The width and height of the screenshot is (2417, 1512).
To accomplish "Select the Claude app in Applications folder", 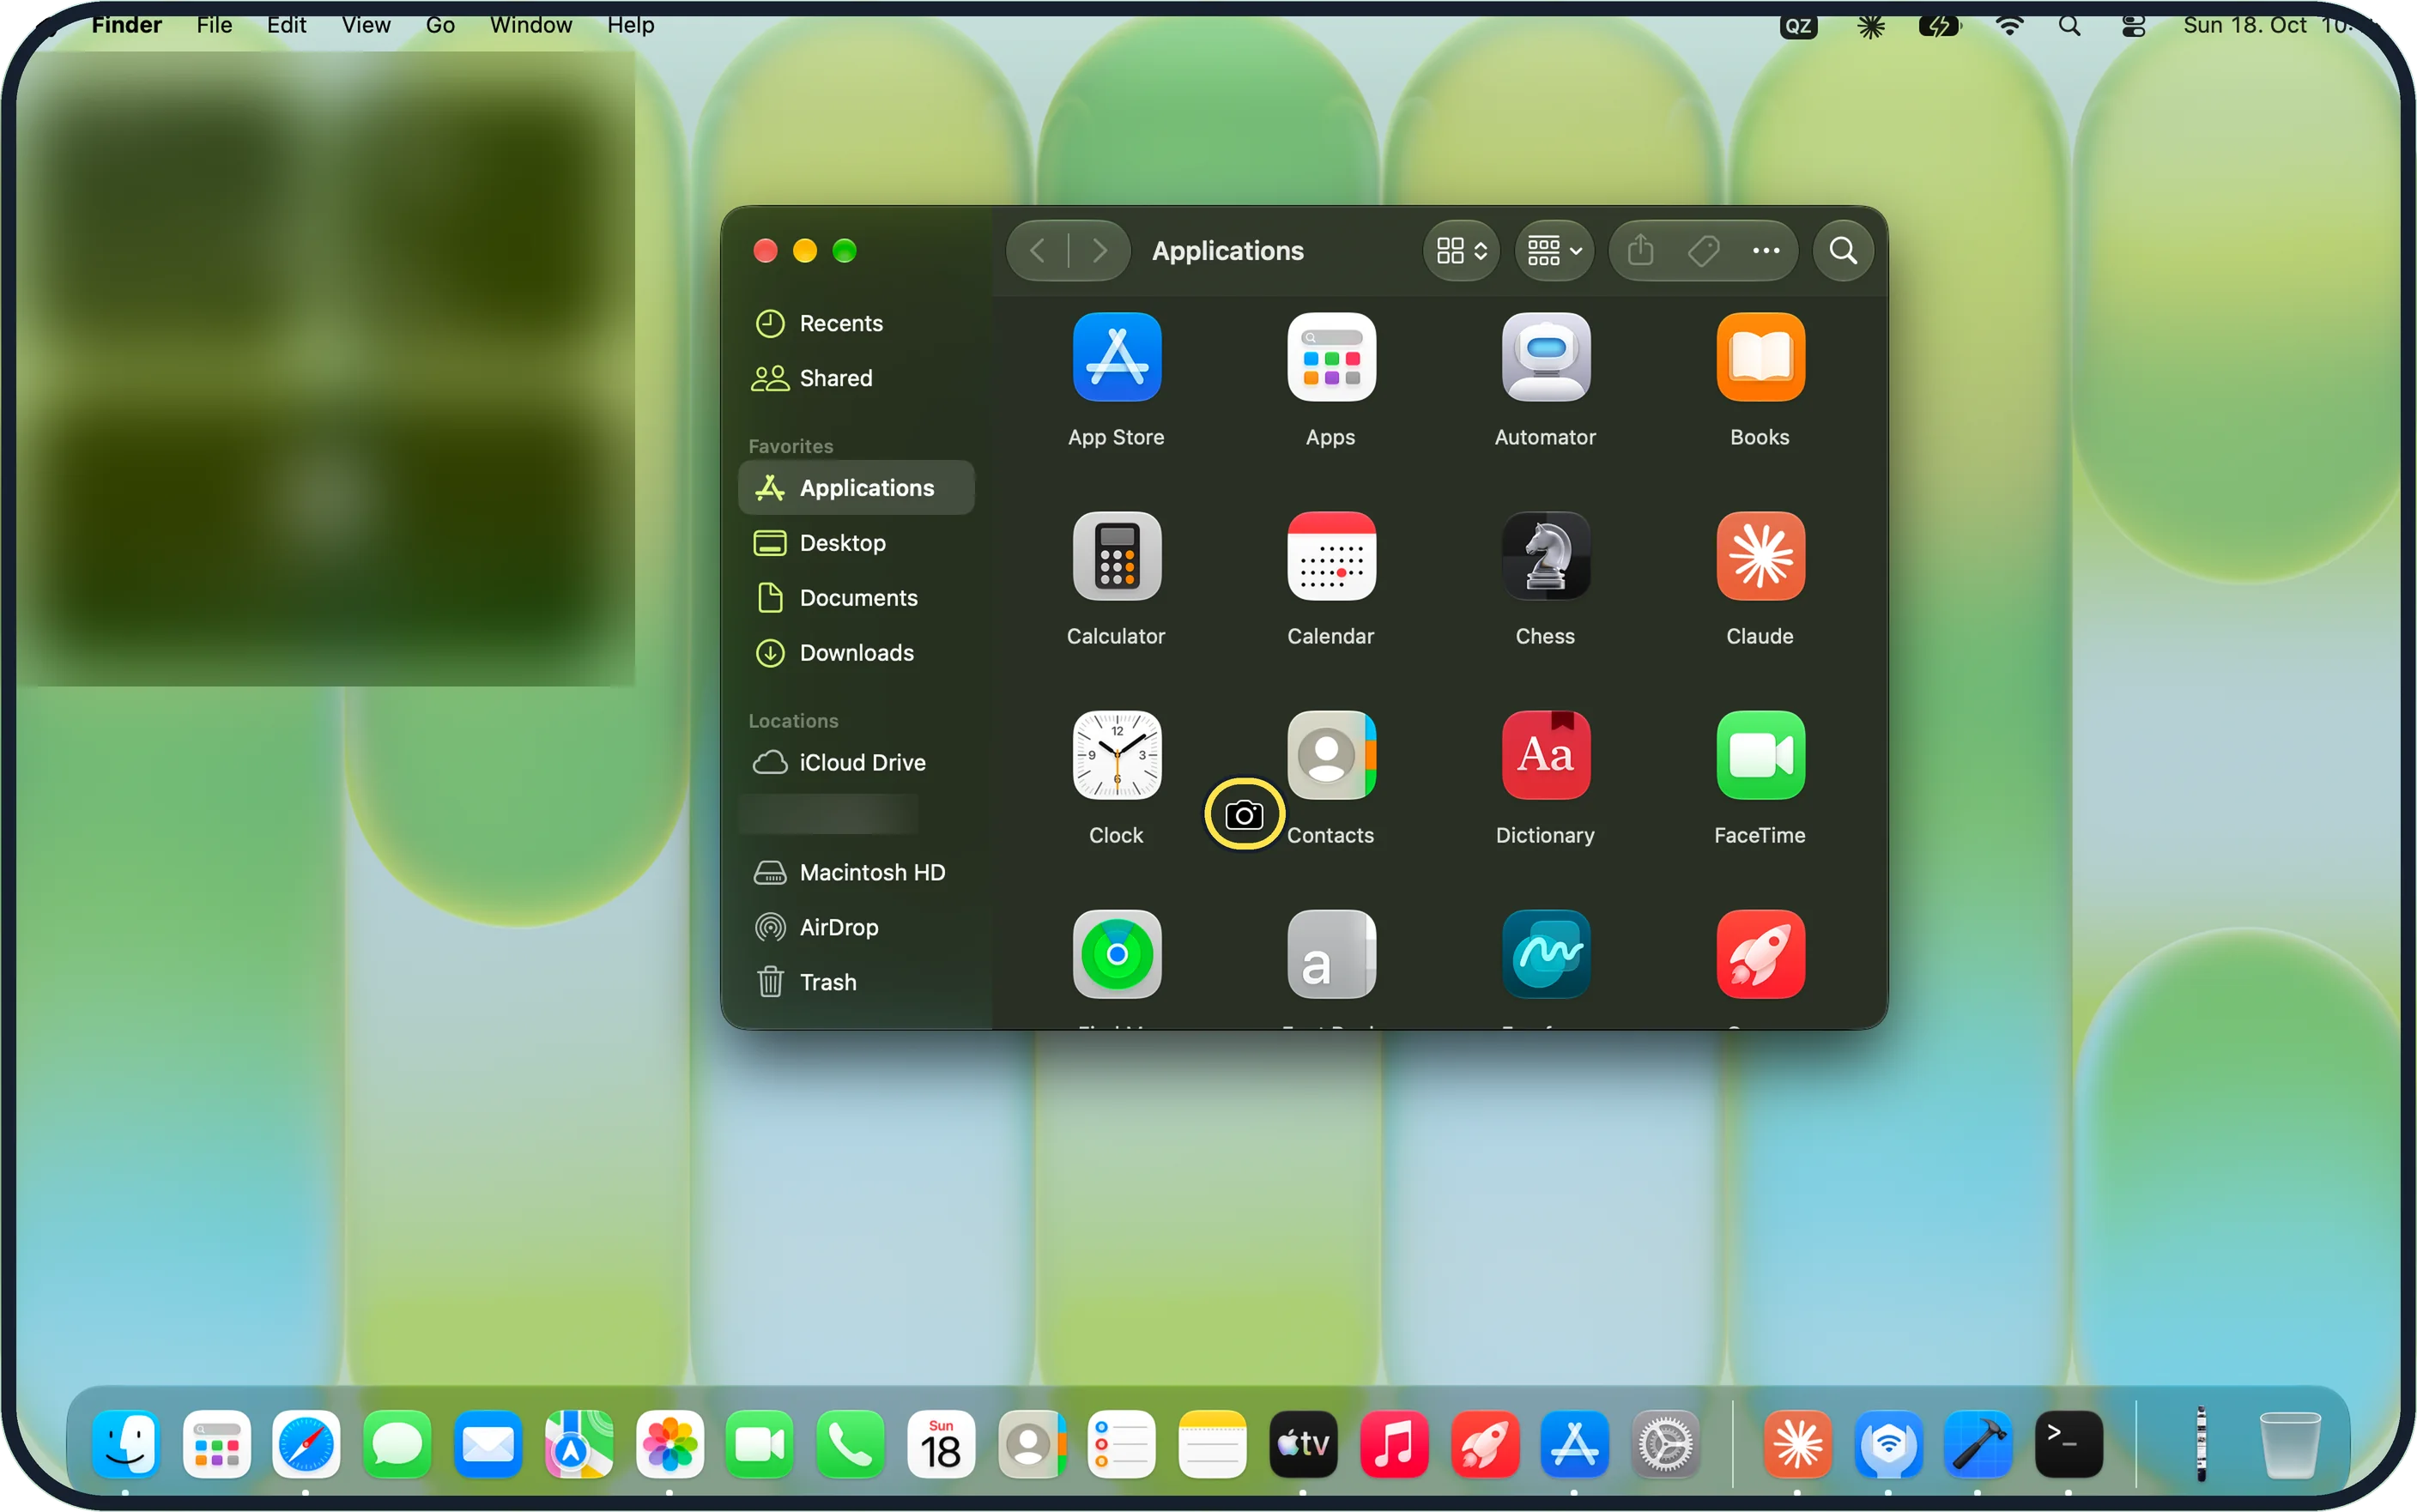I will coord(1760,556).
